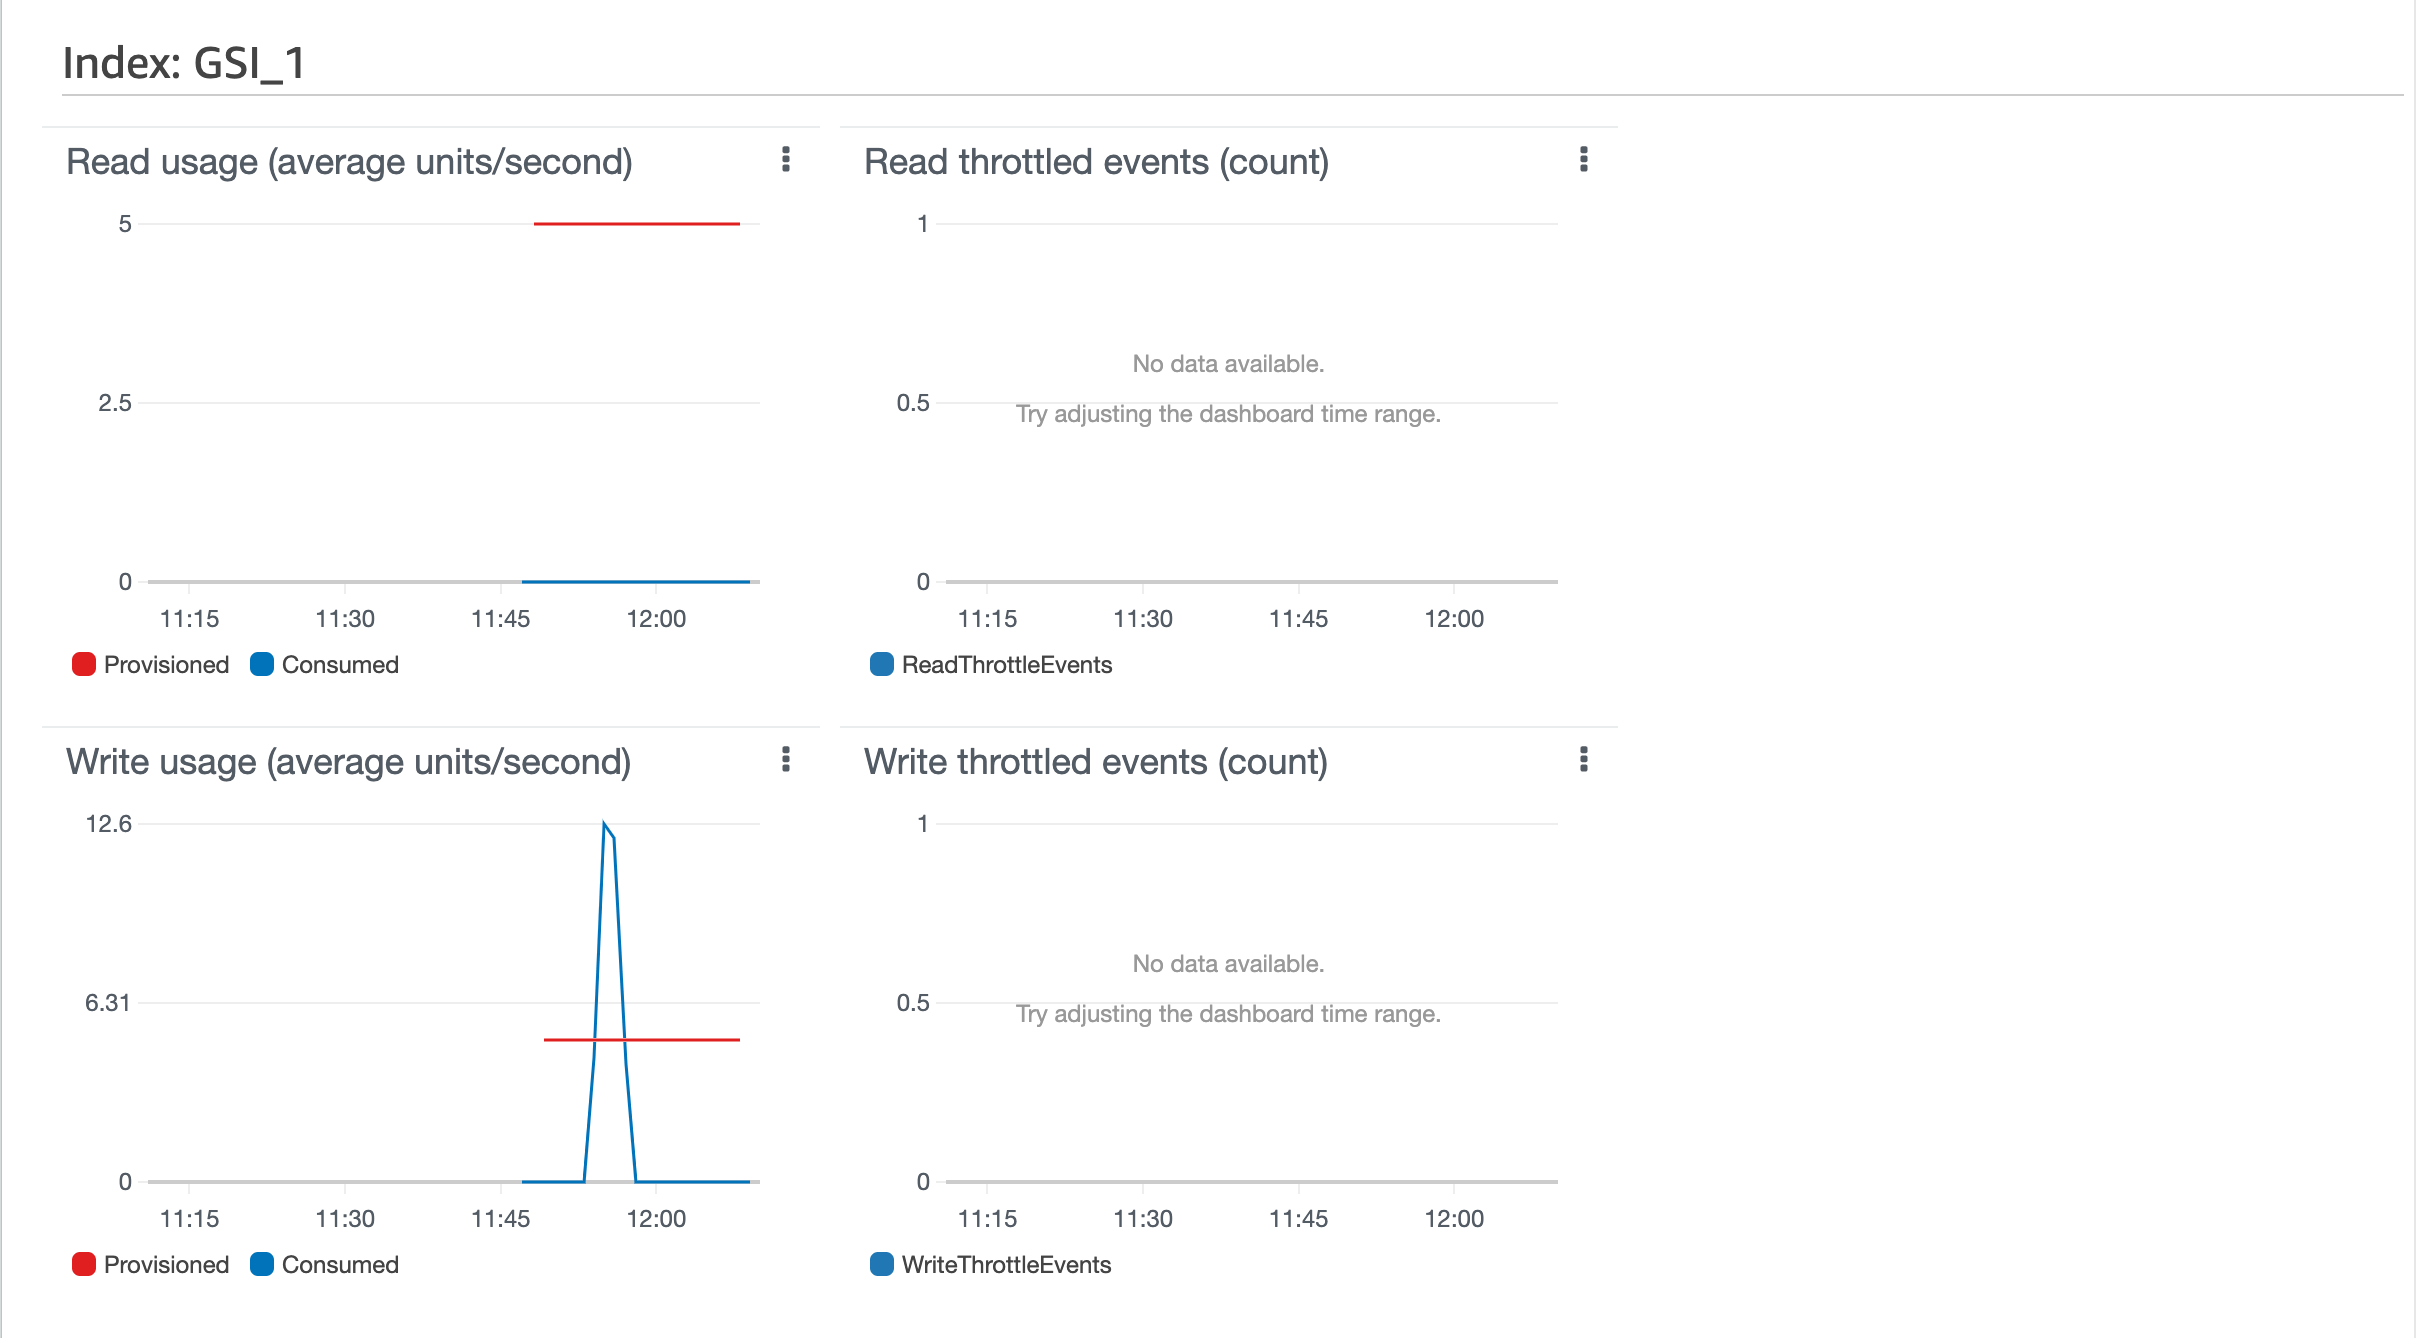Click the 6.31 y-axis value

(108, 1003)
